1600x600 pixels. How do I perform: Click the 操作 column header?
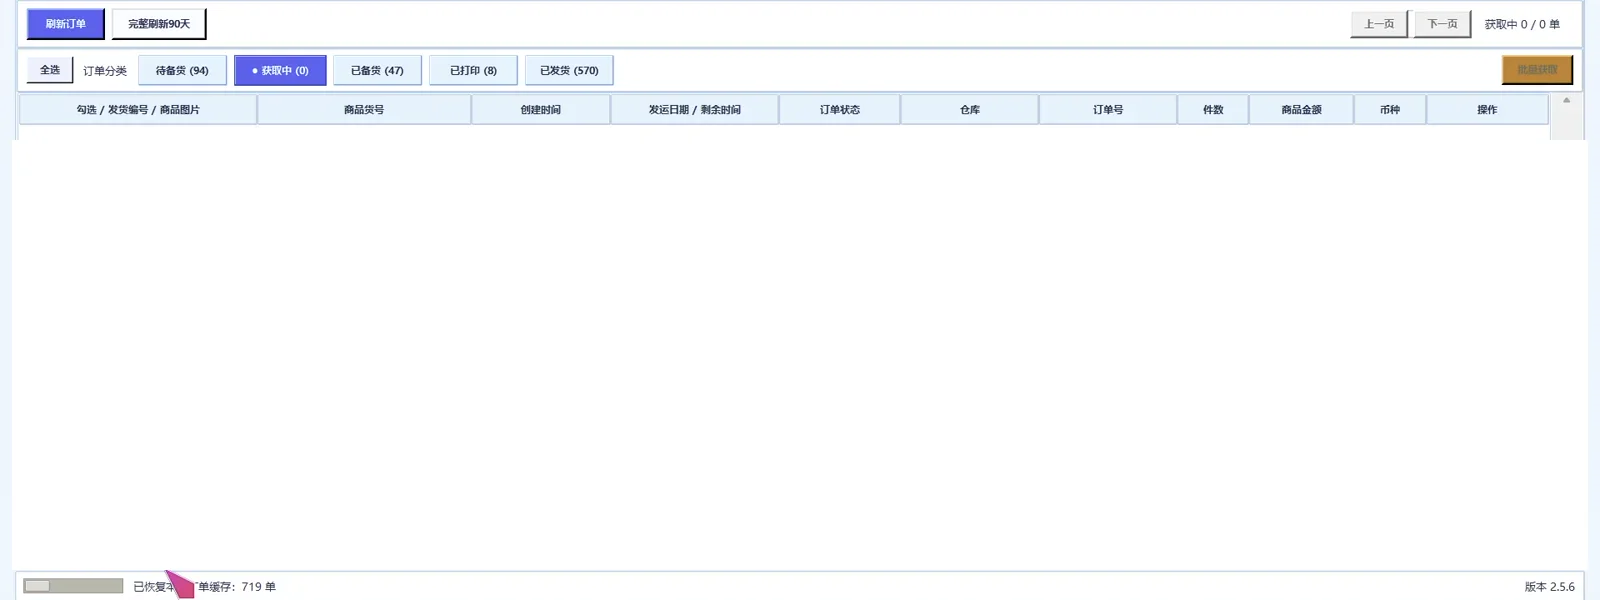pos(1487,109)
